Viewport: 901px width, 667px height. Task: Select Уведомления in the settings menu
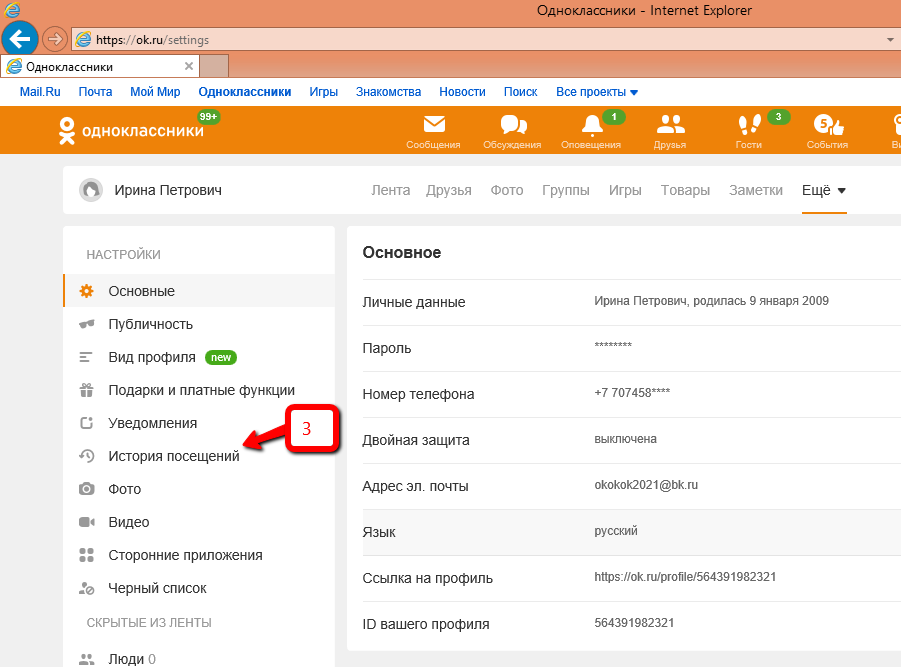pos(199,423)
